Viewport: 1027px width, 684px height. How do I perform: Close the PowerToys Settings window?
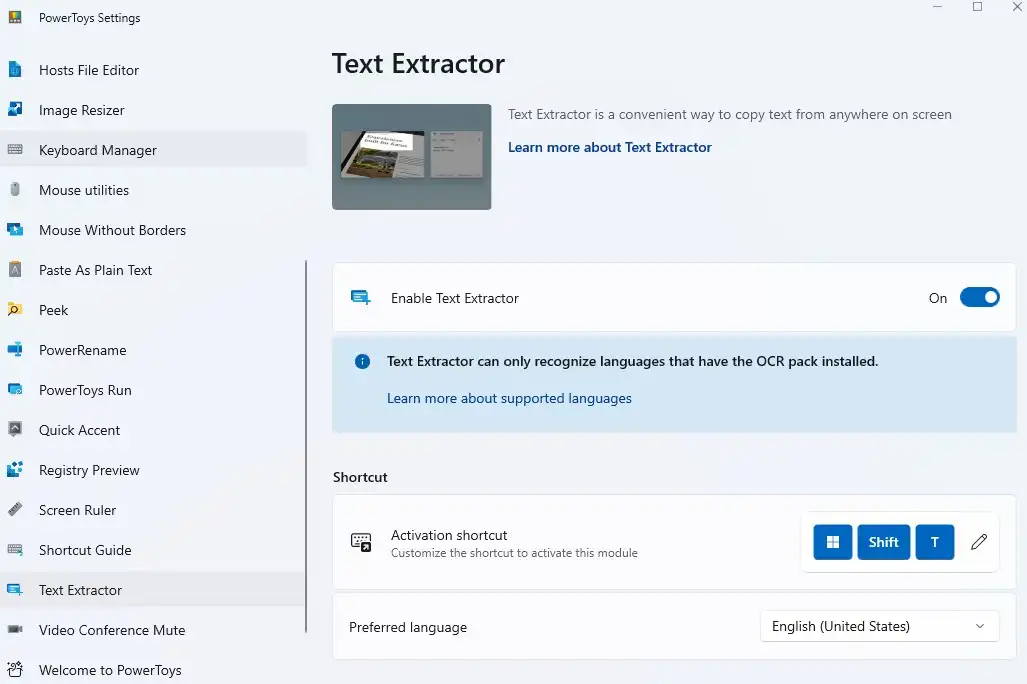[1017, 7]
